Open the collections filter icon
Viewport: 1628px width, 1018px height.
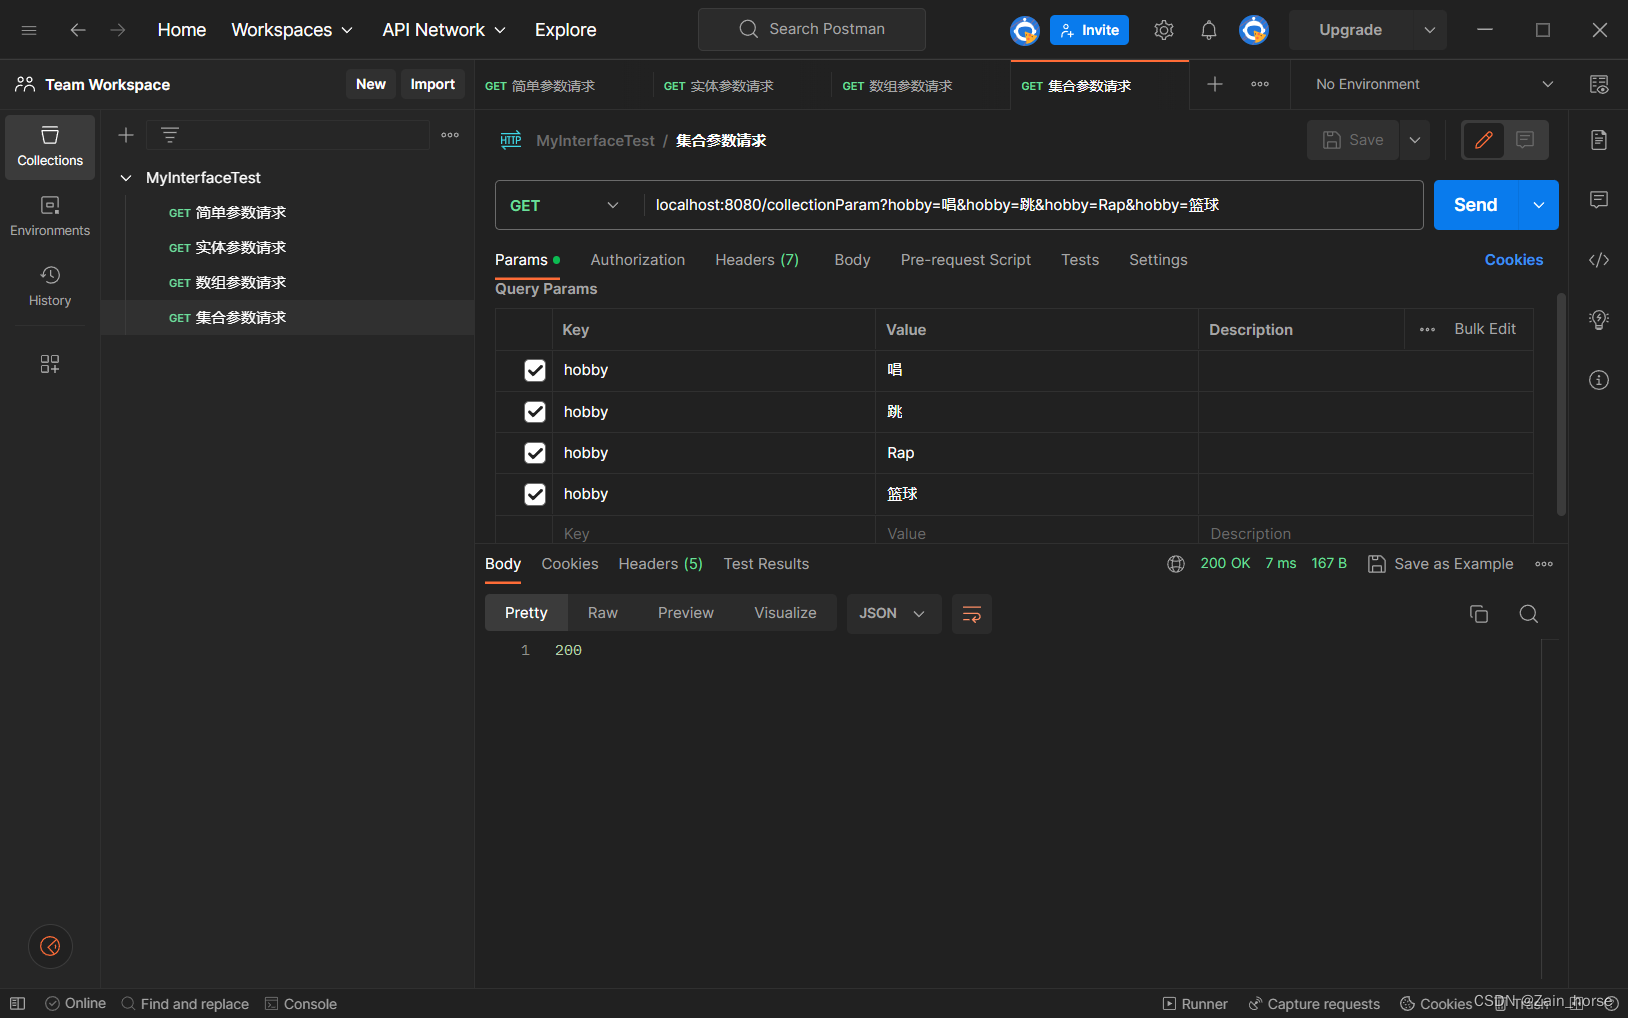(x=170, y=135)
